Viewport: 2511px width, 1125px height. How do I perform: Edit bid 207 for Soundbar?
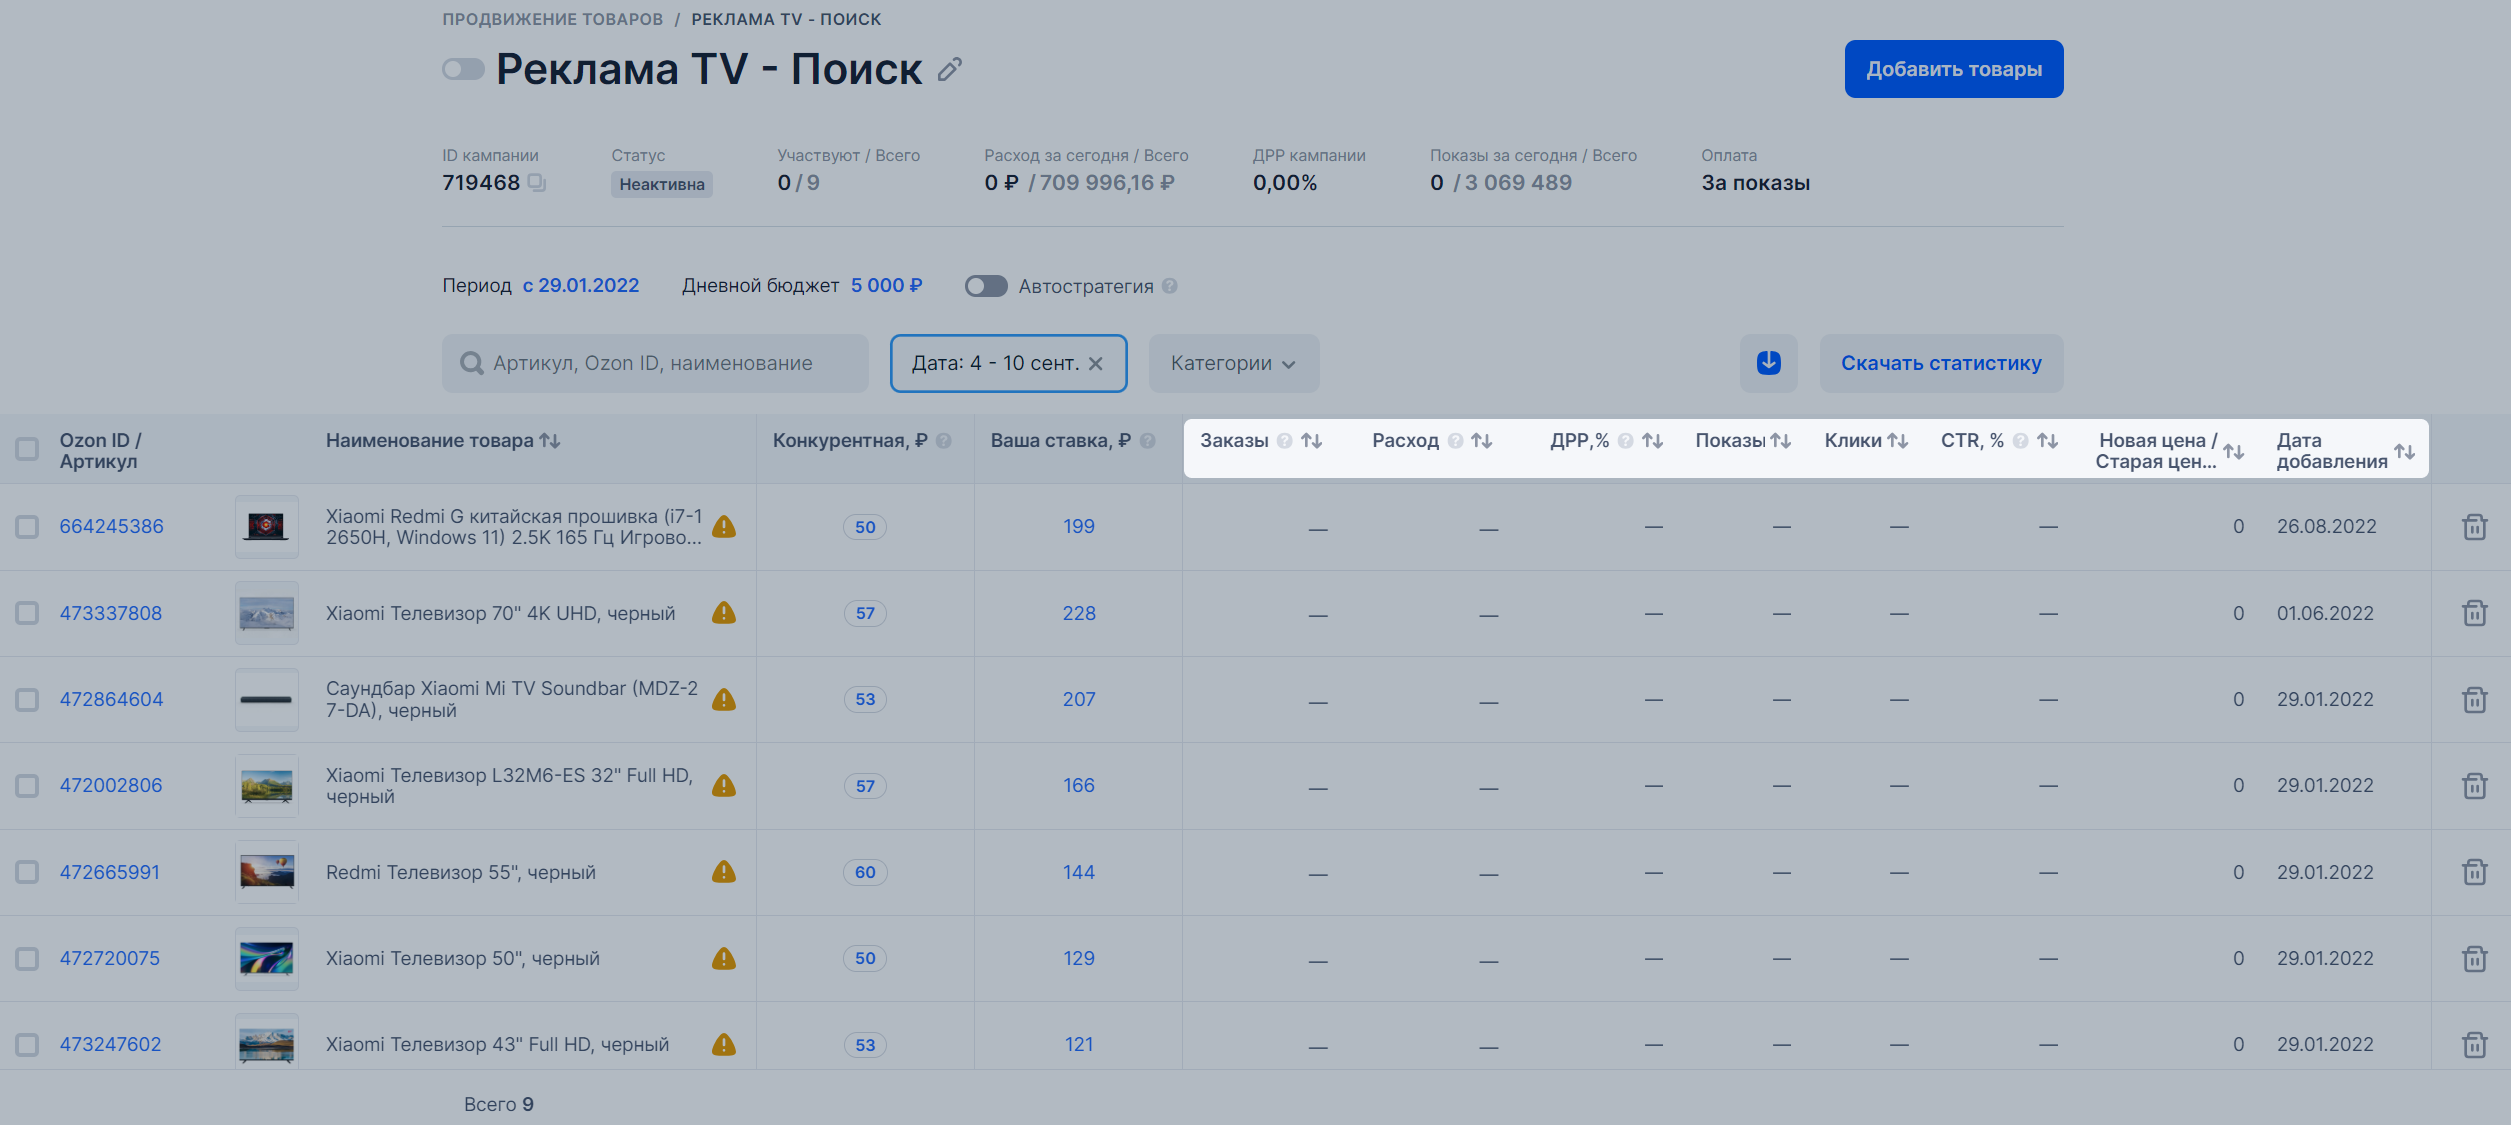(1079, 700)
